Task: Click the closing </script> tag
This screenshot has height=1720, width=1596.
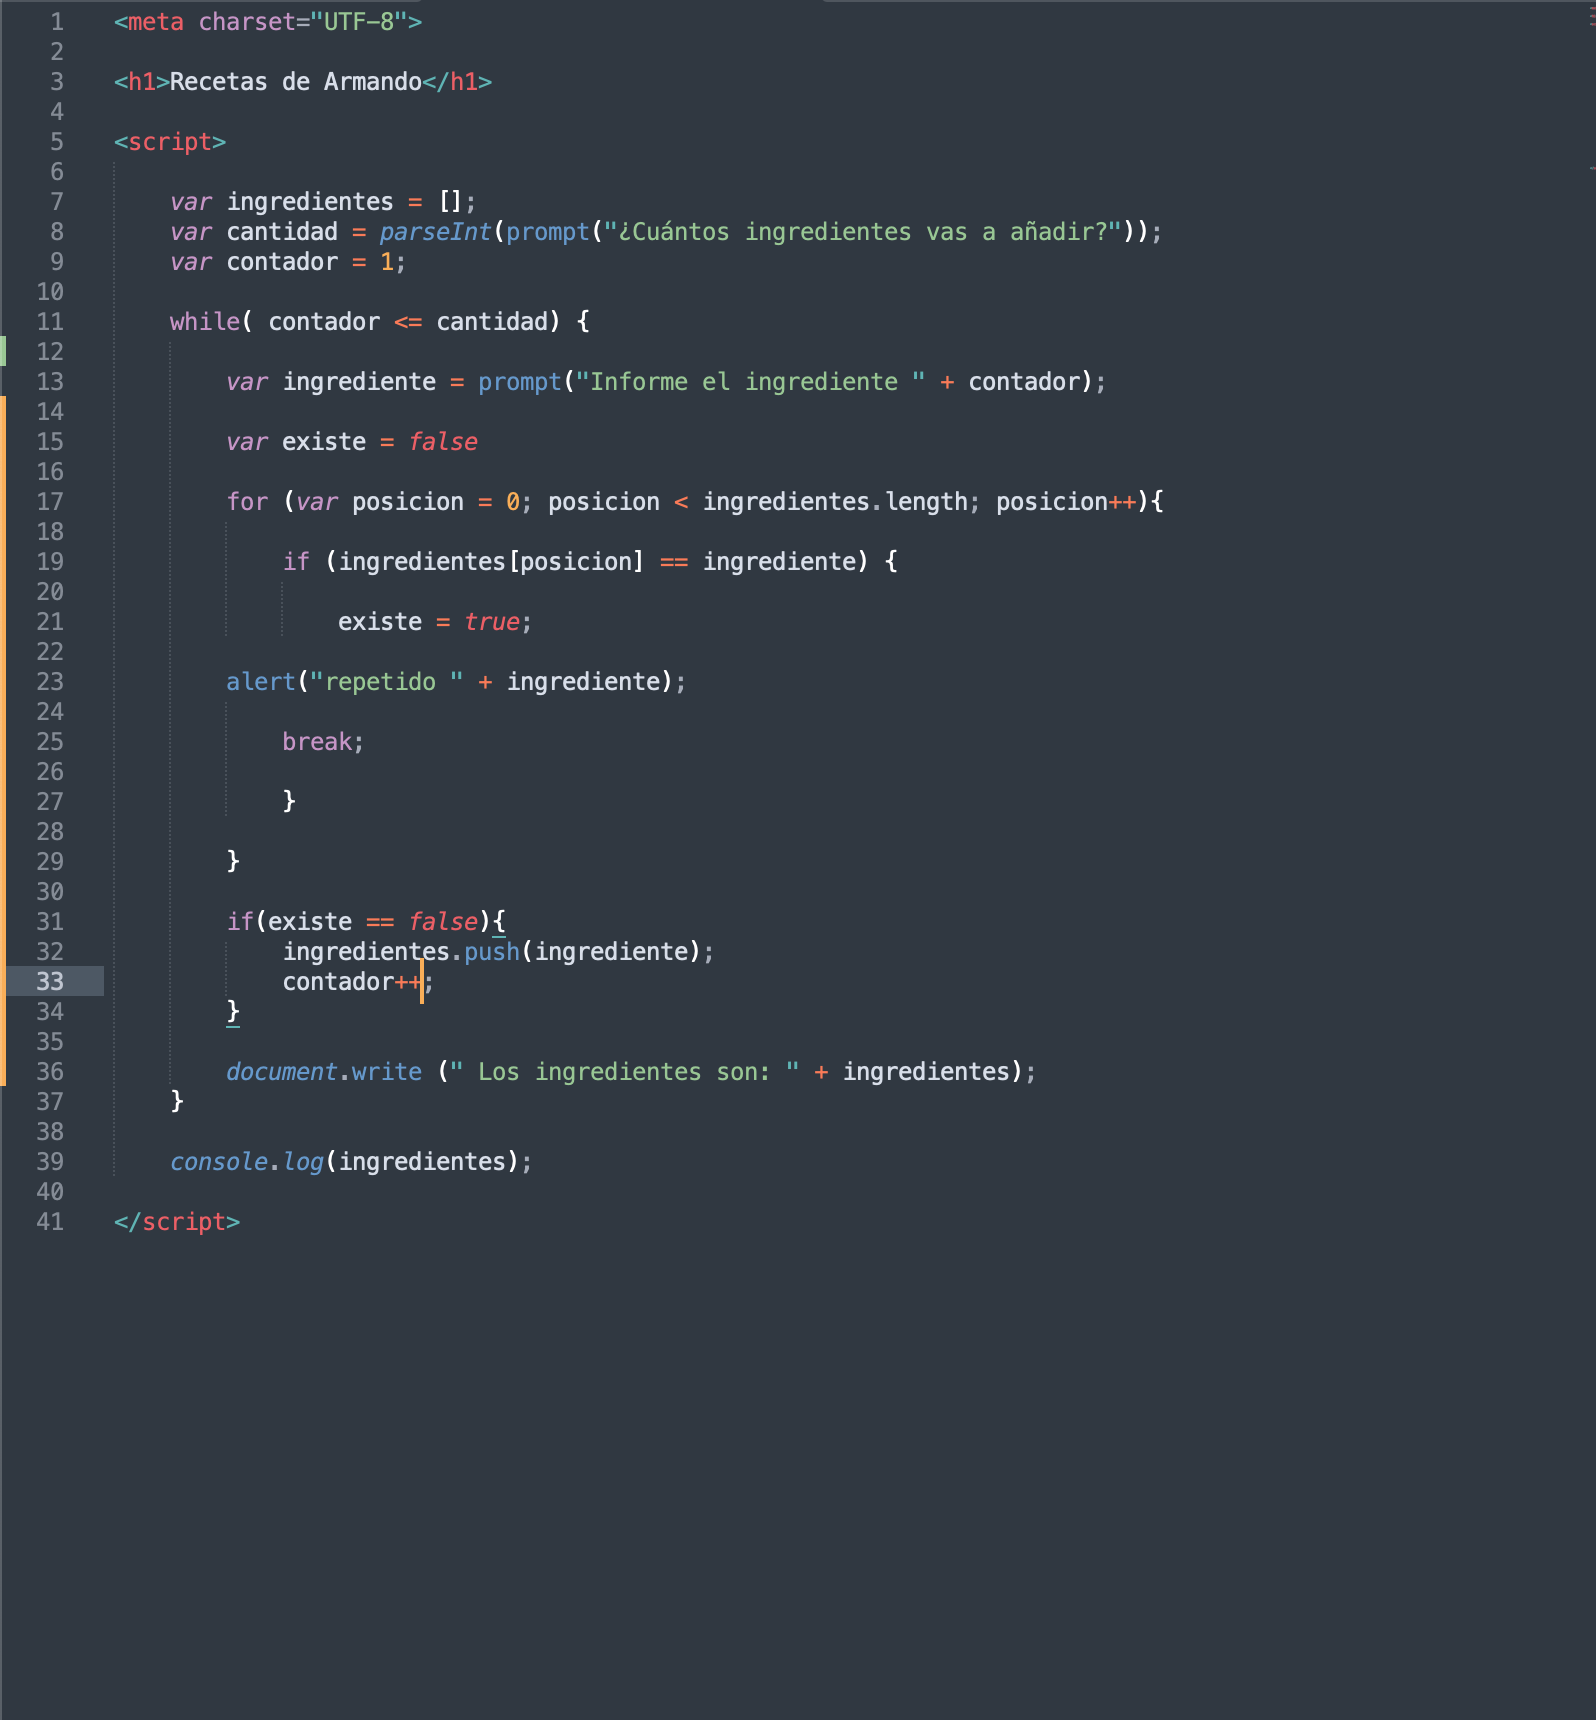Action: pos(177,1222)
